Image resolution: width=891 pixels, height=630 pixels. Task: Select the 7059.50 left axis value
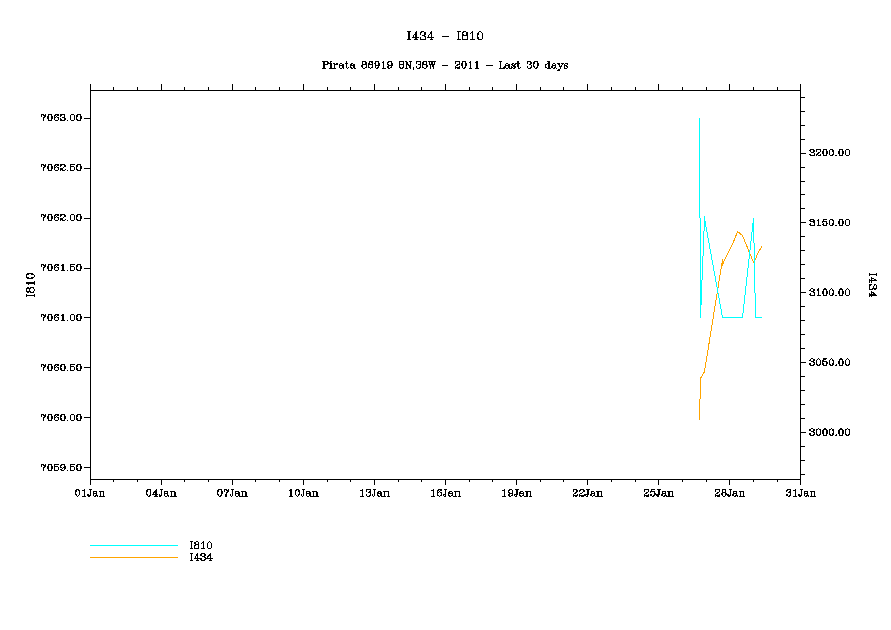pyautogui.click(x=61, y=468)
